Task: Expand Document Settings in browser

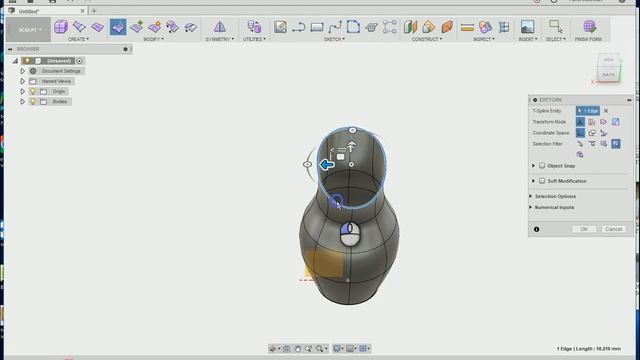Action: coord(22,71)
